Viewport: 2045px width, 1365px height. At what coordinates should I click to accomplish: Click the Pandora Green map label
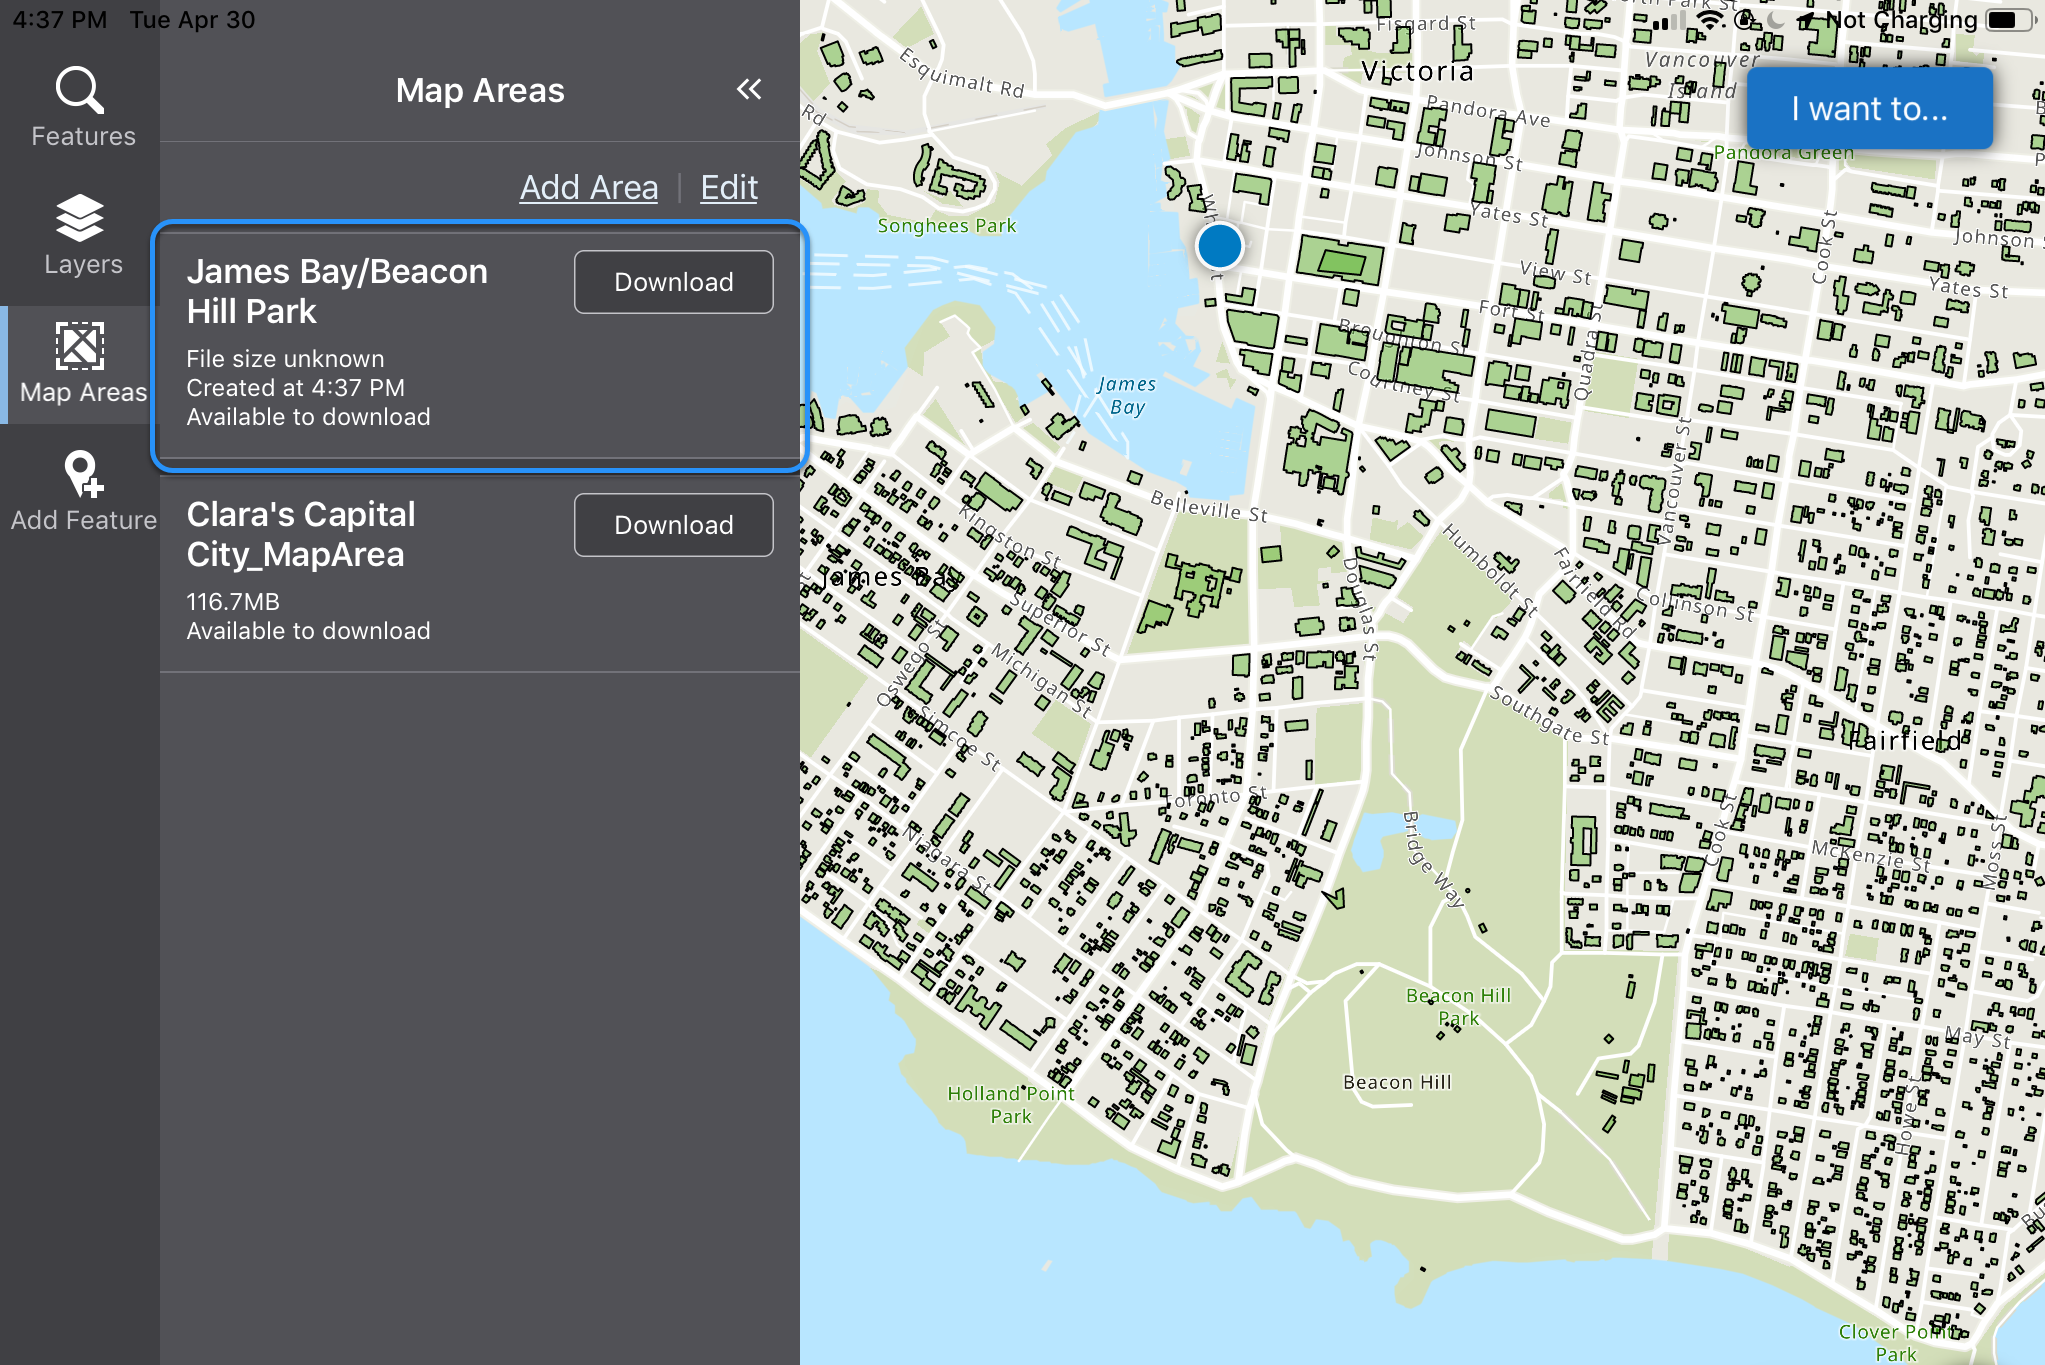[x=1784, y=152]
